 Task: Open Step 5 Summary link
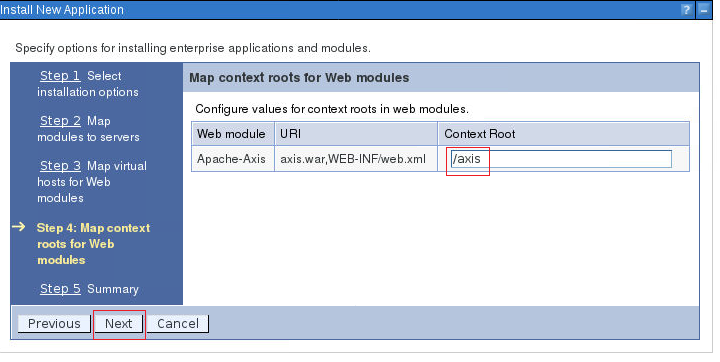tap(60, 289)
